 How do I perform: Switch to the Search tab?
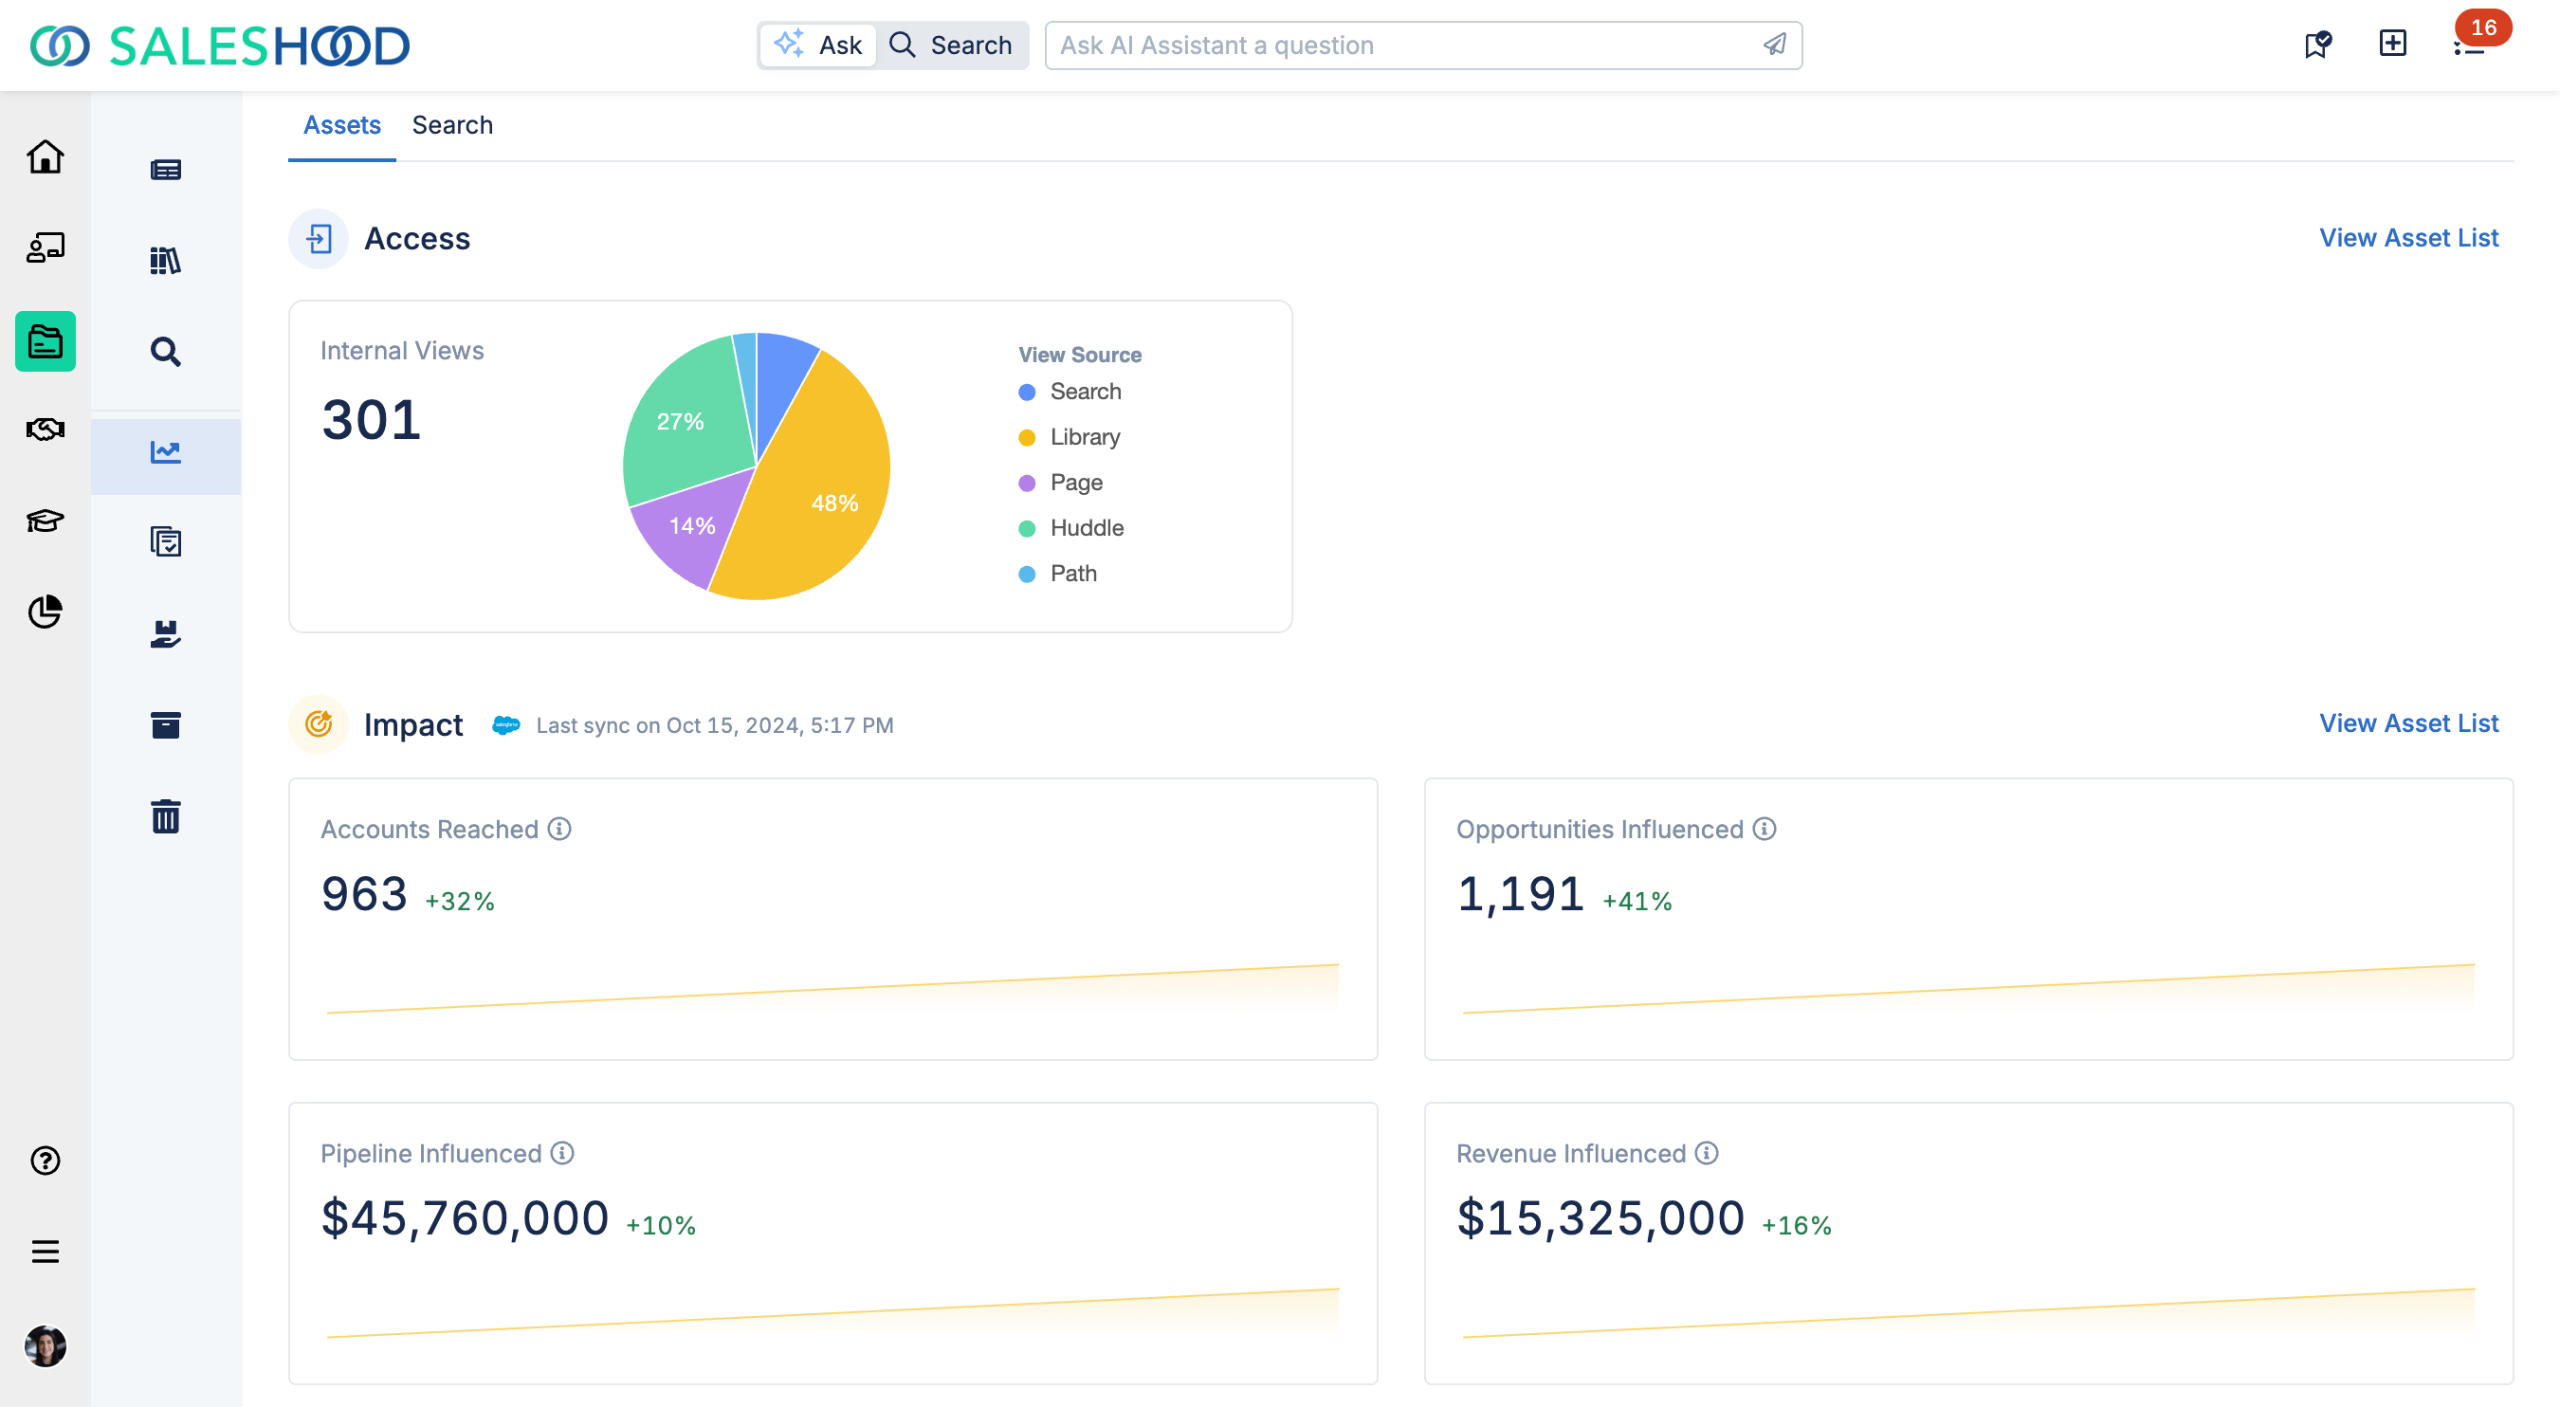(452, 125)
